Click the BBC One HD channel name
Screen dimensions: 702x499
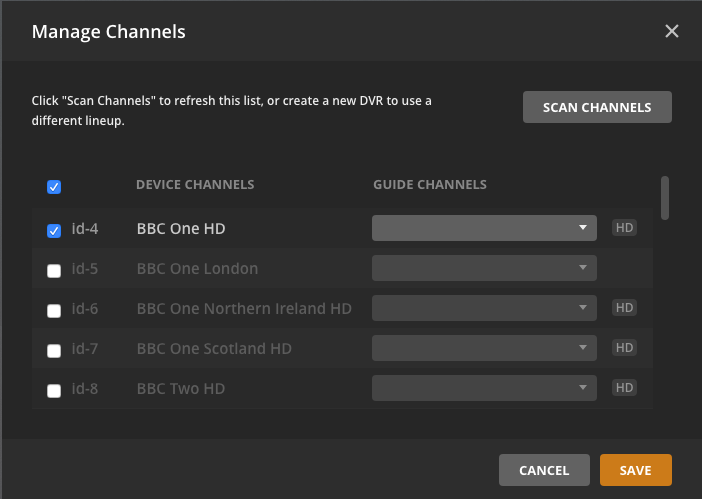coord(181,228)
